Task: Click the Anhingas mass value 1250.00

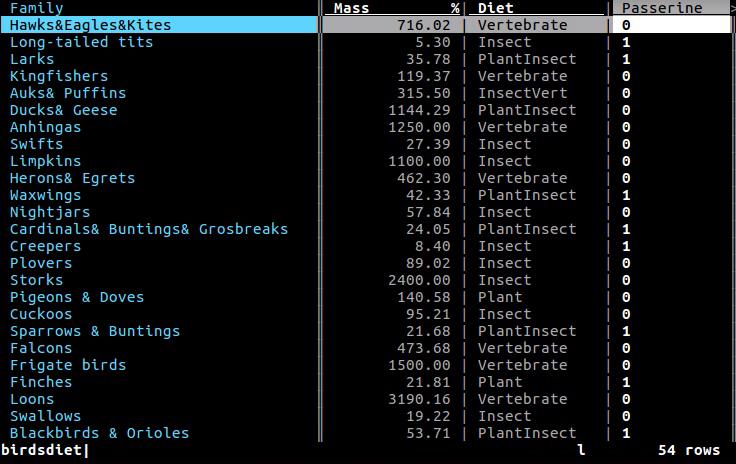Action: pos(419,127)
